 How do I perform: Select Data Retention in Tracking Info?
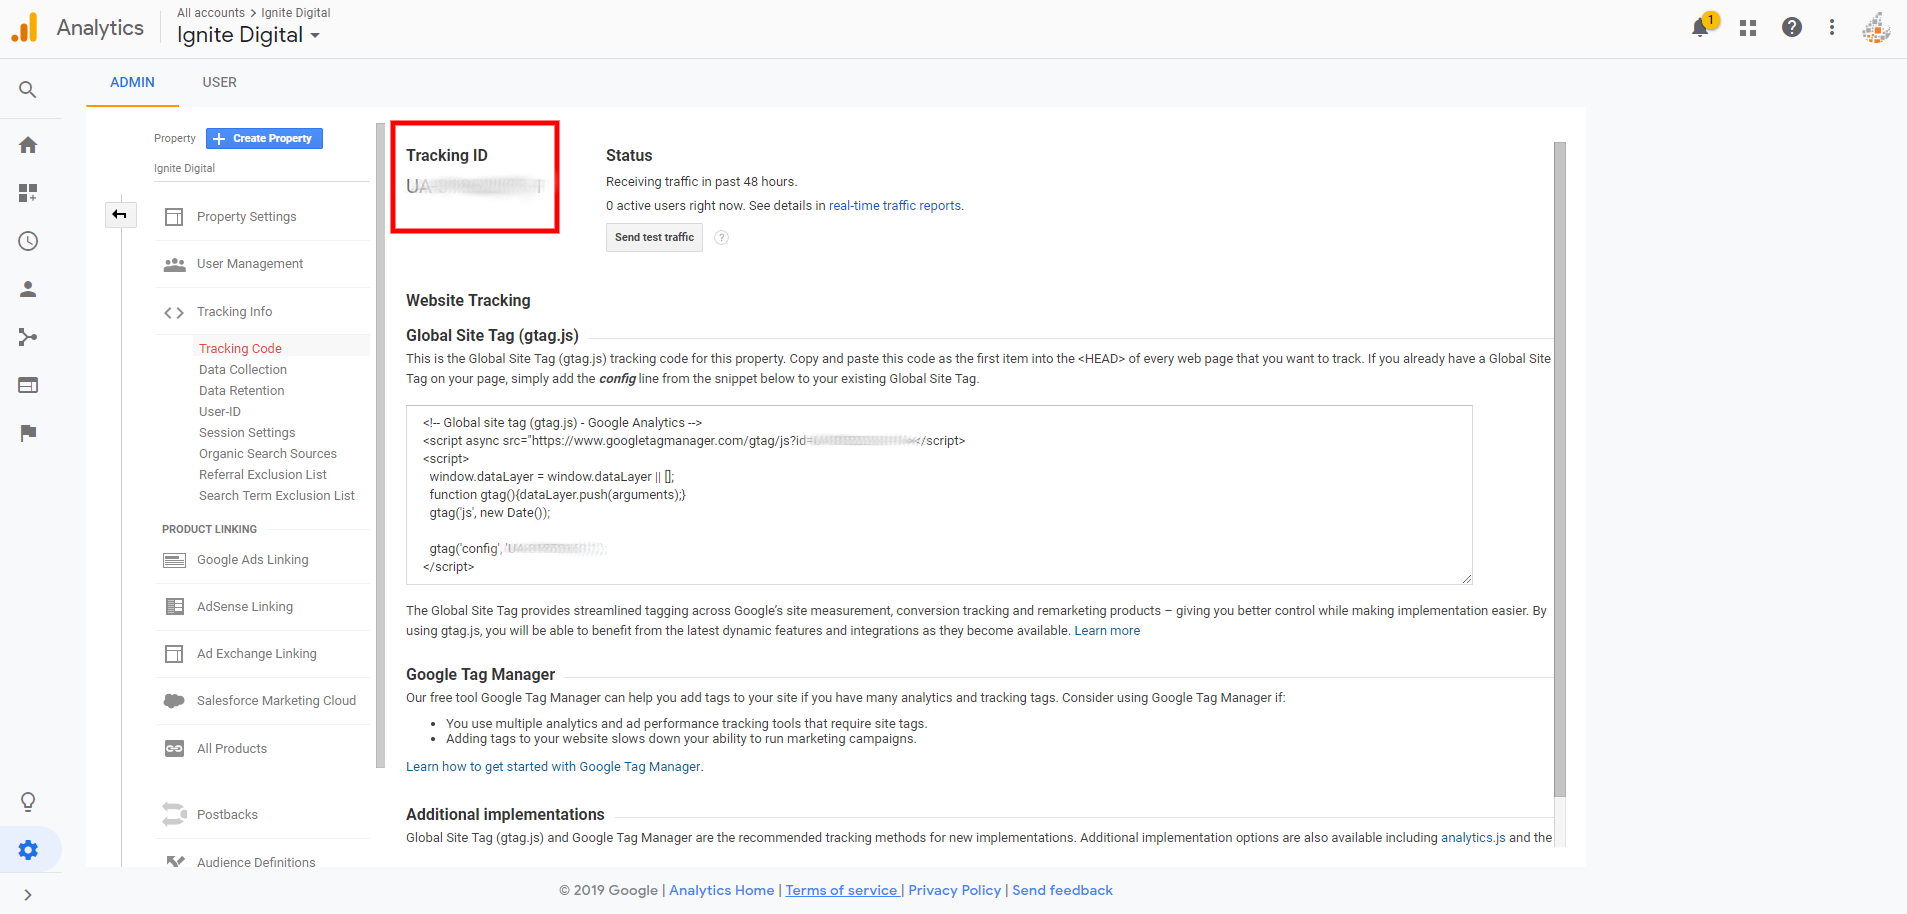tap(241, 391)
